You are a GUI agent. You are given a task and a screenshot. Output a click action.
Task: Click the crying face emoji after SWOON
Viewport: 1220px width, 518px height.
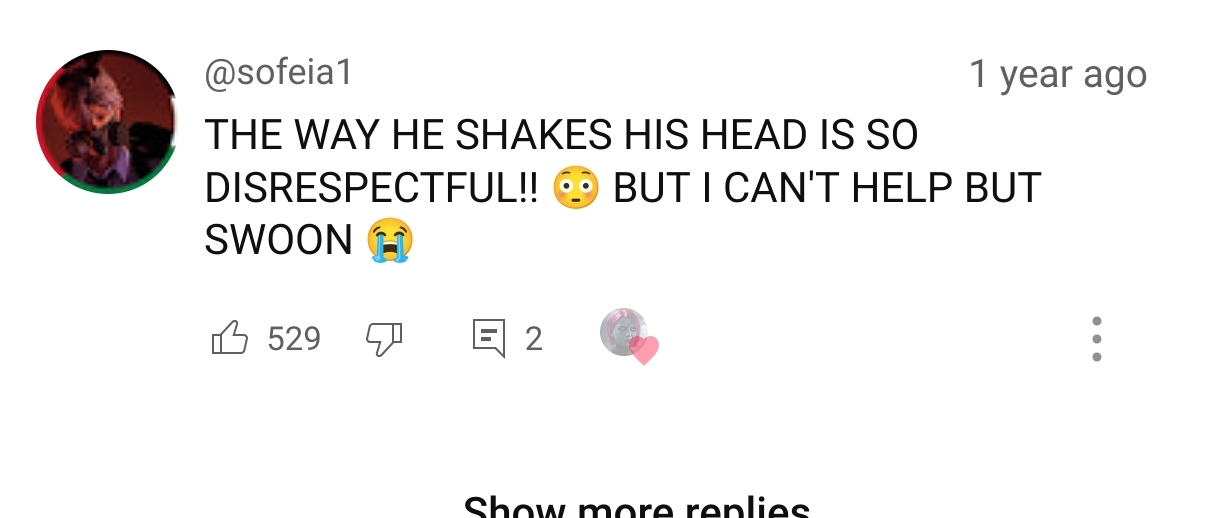[389, 240]
